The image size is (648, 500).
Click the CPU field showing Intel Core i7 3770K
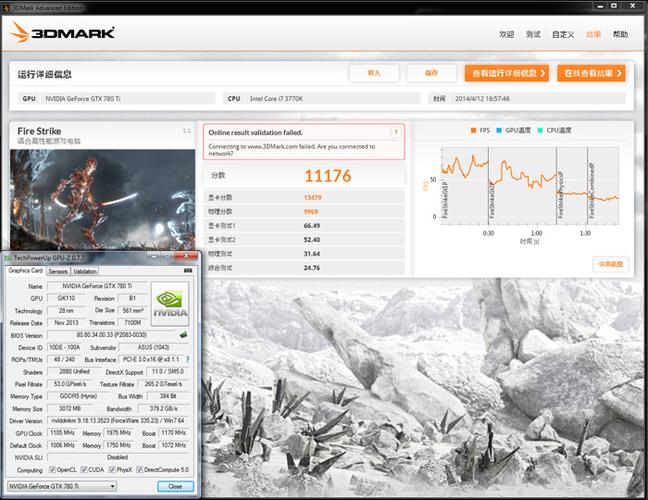[333, 99]
